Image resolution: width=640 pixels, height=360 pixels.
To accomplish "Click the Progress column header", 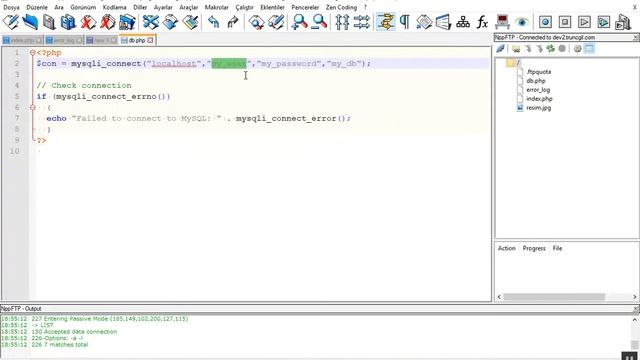I will (x=534, y=248).
